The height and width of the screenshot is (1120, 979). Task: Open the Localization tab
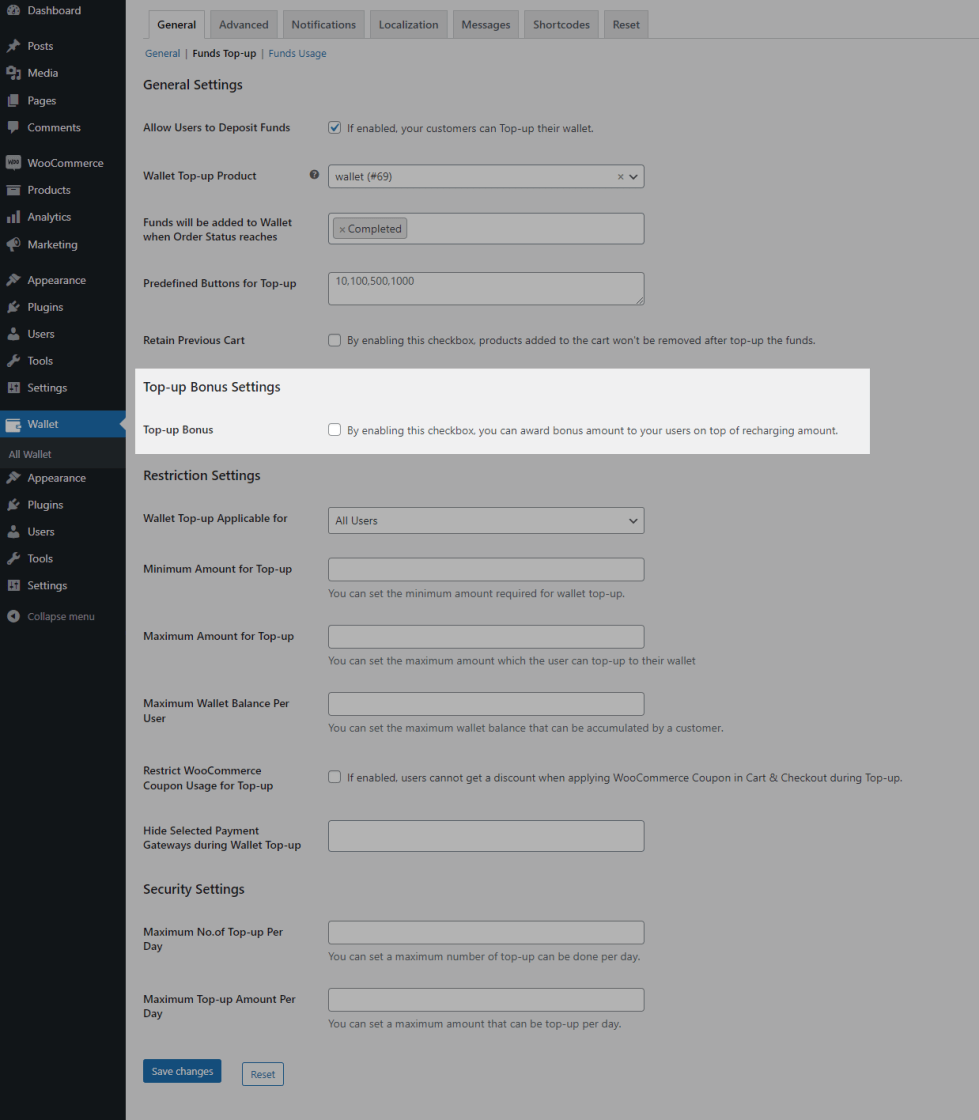[408, 24]
